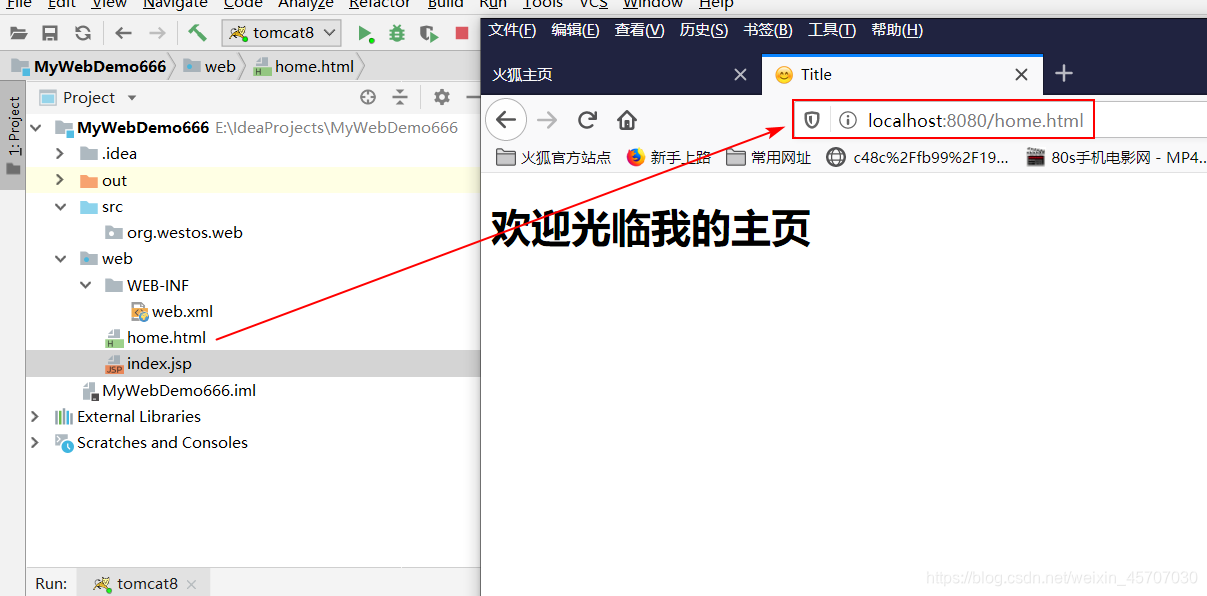This screenshot has height=596, width=1207.
Task: Select org.westos.web package
Action: click(184, 233)
